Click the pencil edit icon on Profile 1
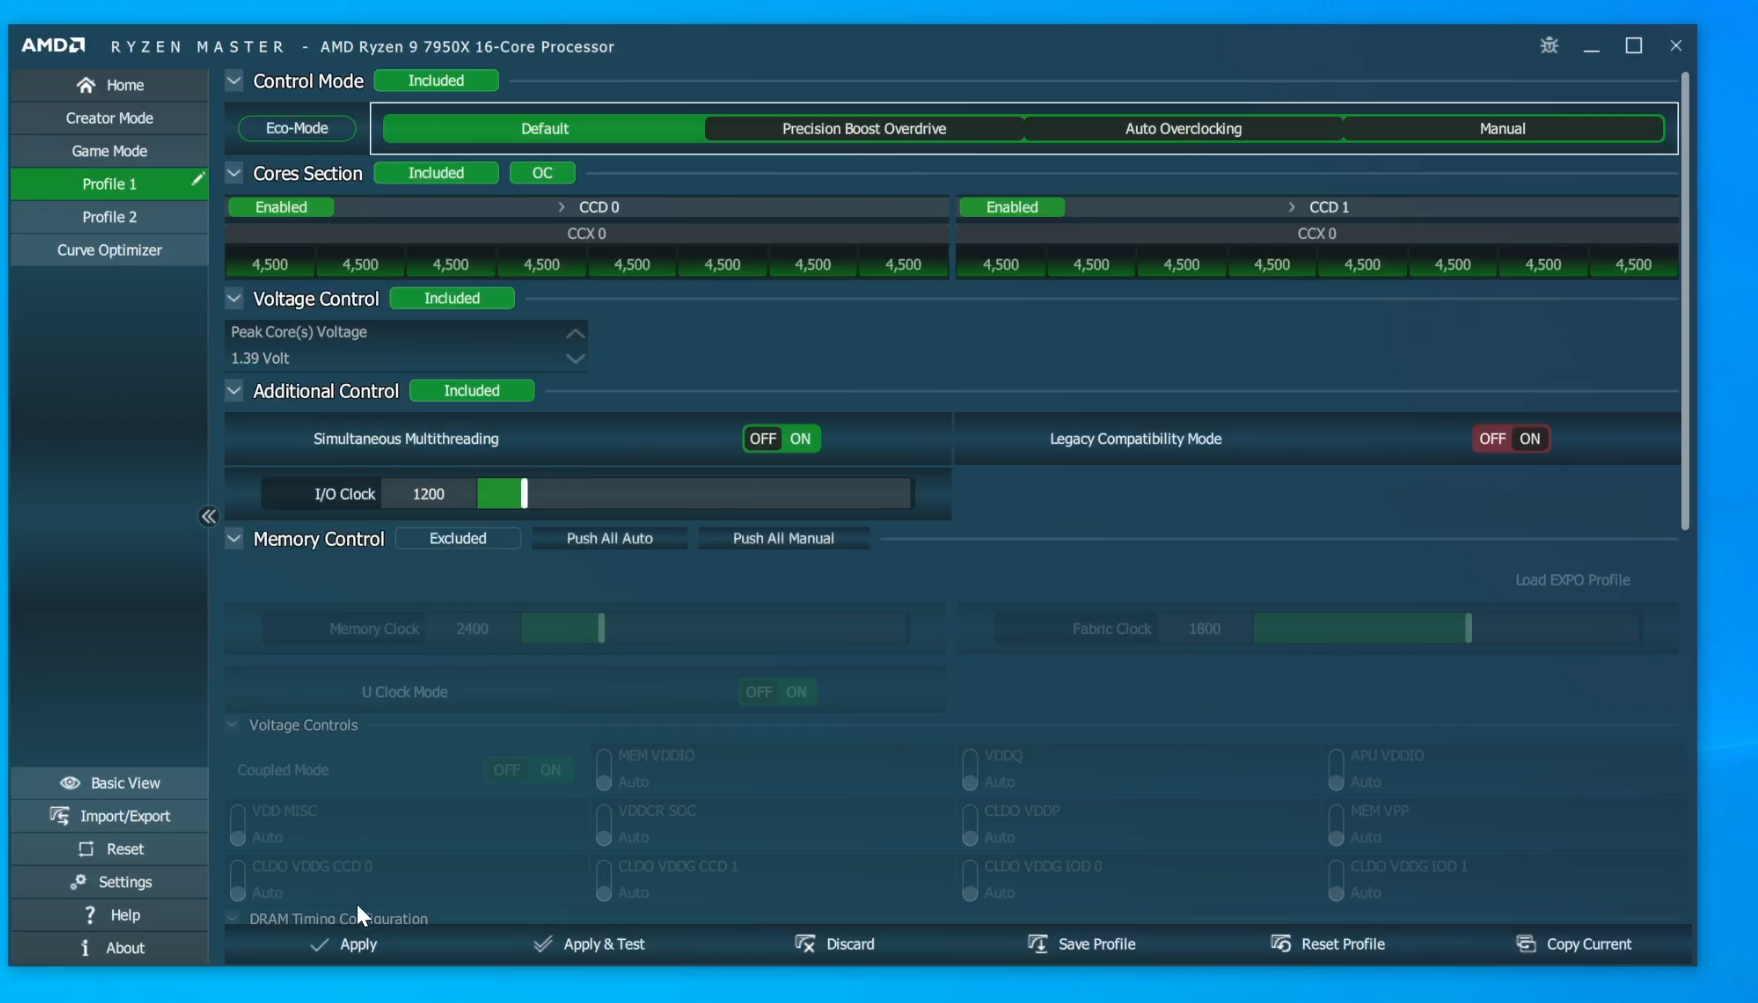Screen dimensions: 1758x1003 197,179
